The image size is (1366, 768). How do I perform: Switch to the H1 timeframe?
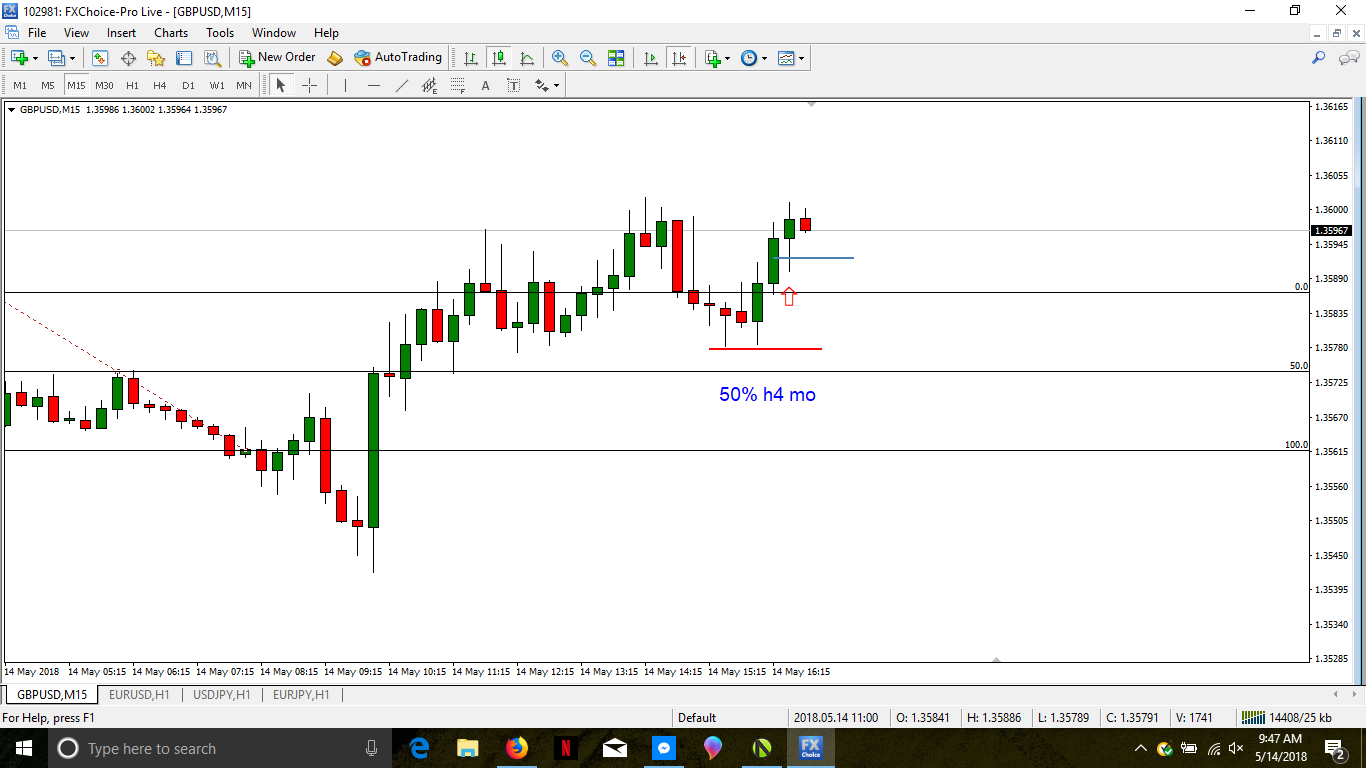point(132,86)
